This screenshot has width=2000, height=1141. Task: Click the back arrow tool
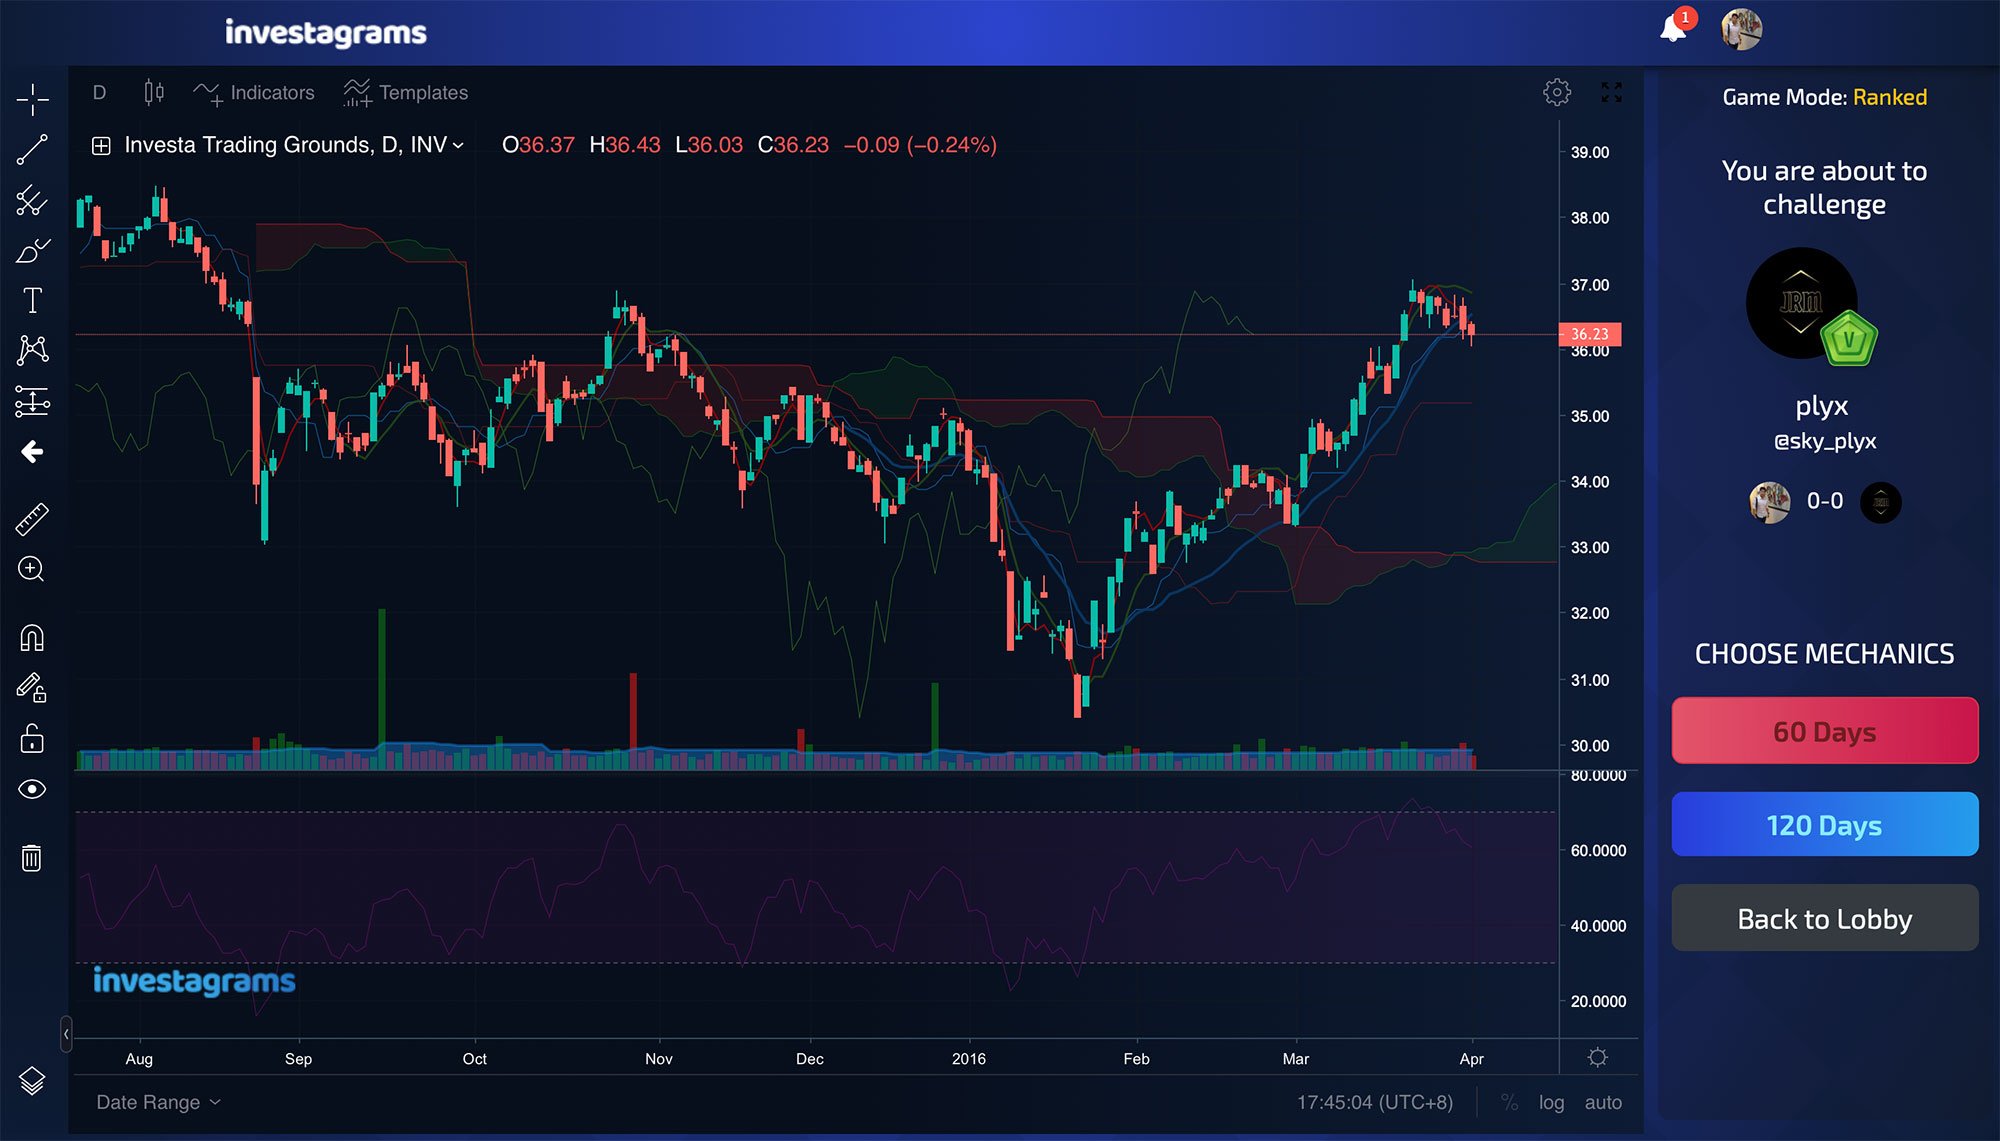click(32, 452)
